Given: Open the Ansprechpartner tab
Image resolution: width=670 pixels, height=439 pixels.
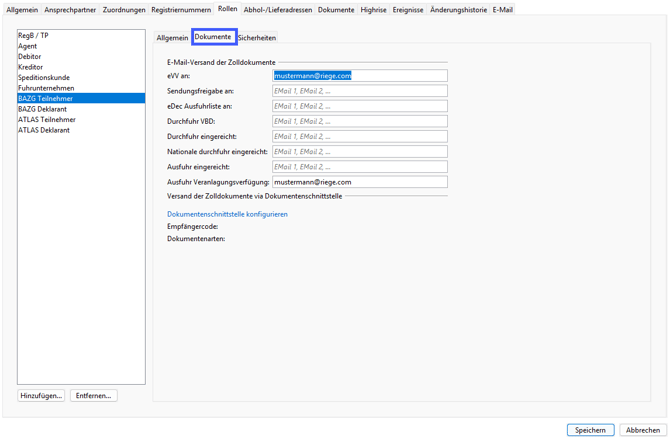Looking at the screenshot, I should pyautogui.click(x=70, y=10).
